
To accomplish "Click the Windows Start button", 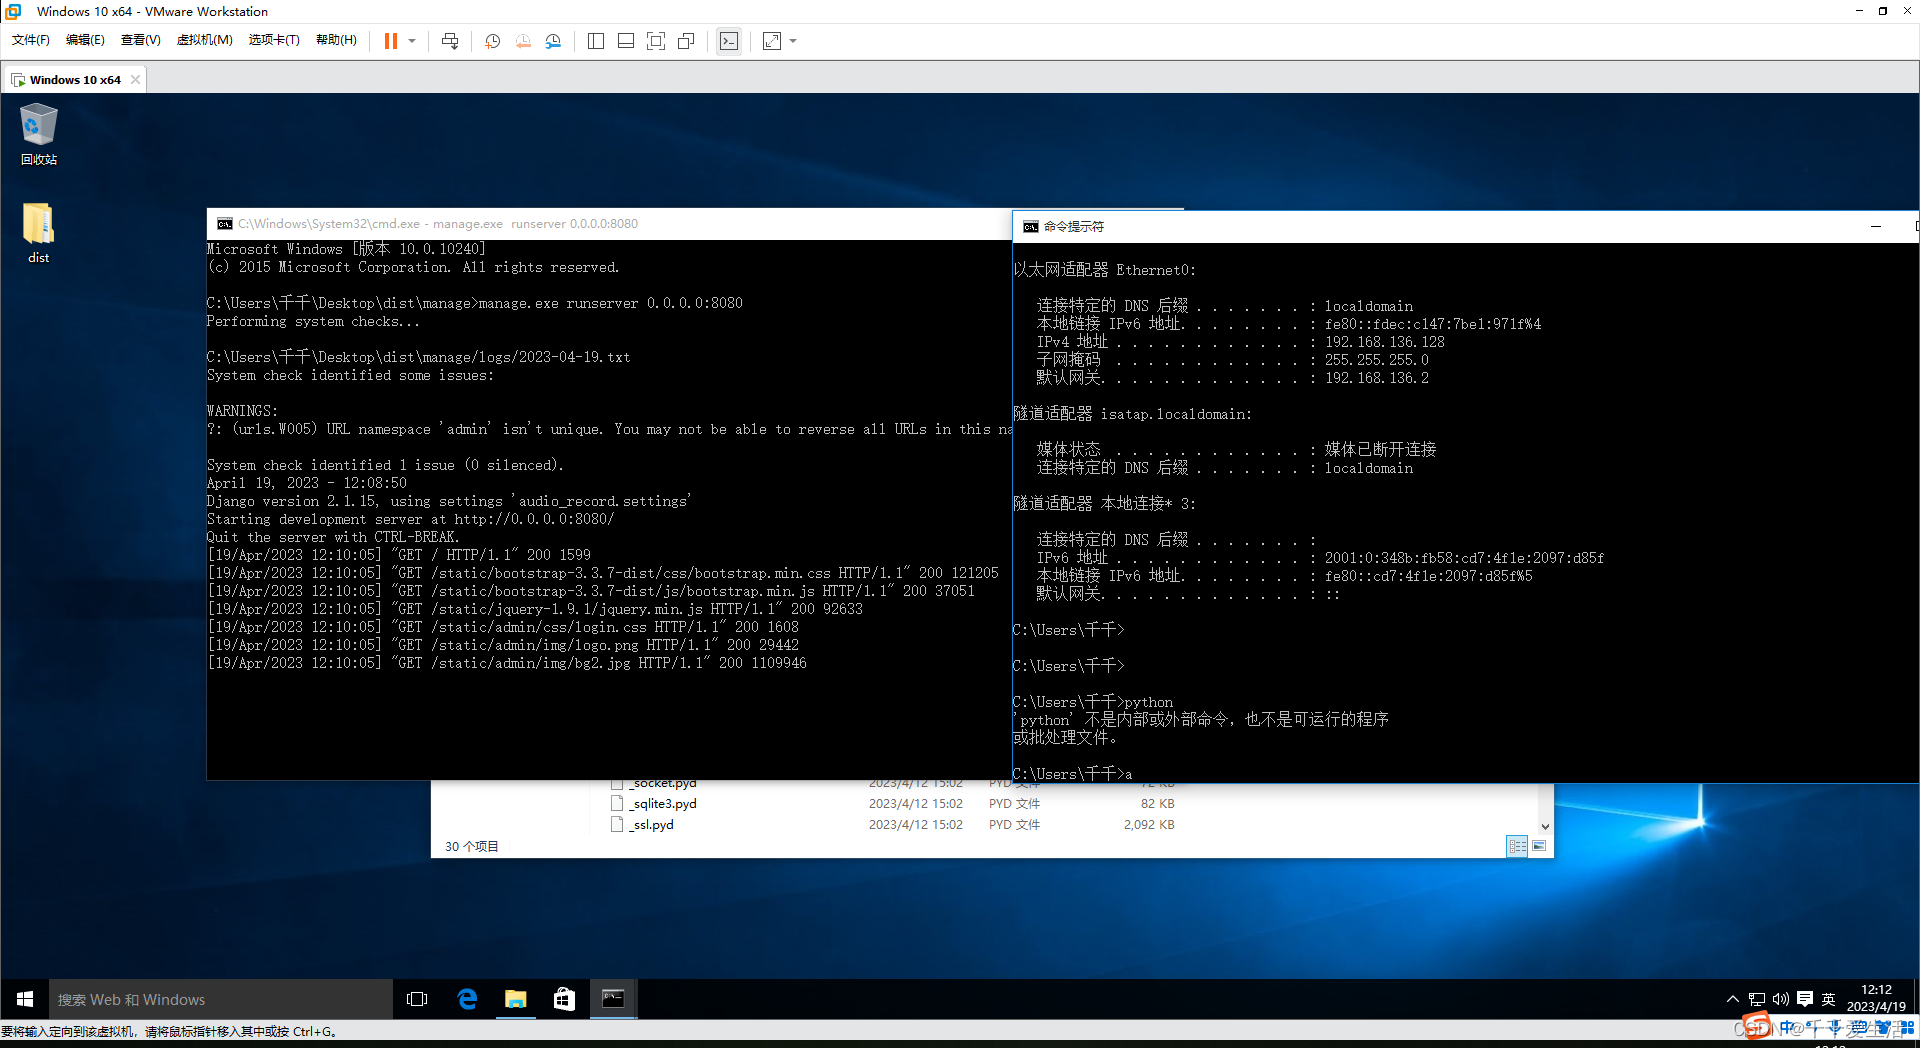I will pos(24,998).
